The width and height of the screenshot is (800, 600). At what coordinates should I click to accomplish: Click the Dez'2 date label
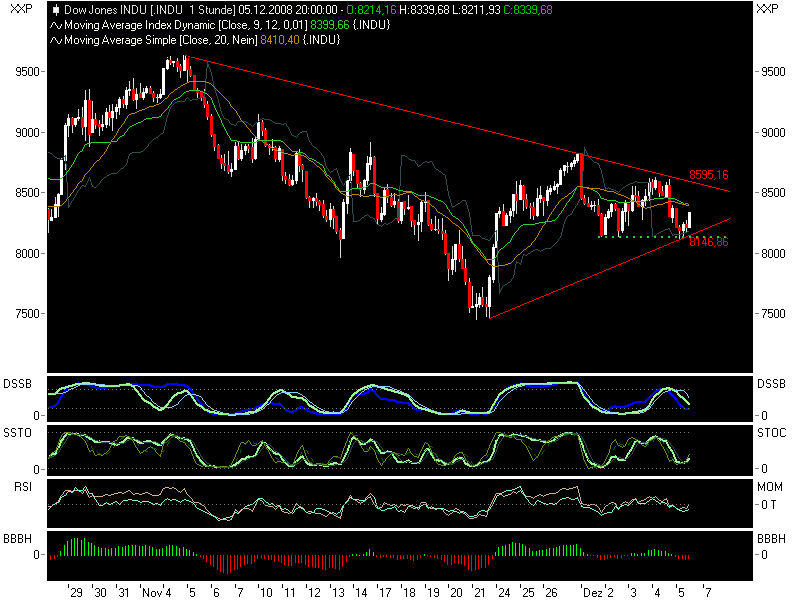coord(598,592)
